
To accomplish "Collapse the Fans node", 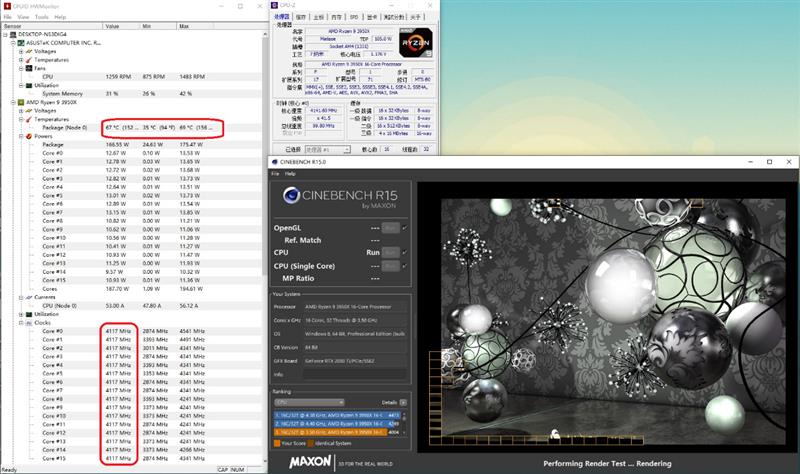I will tap(21, 68).
